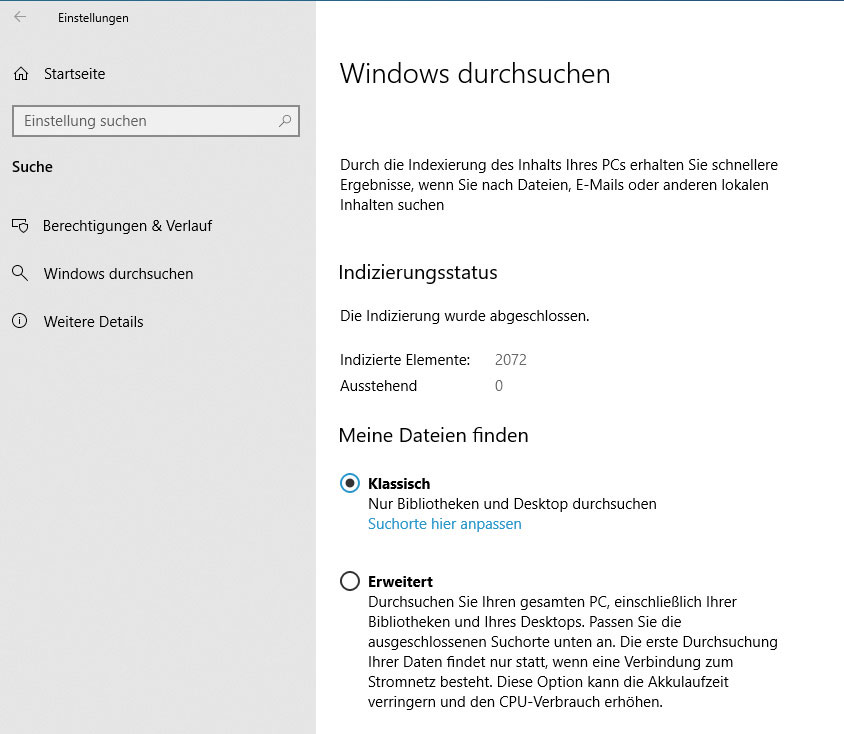Click the Windows durchsuchen page title
This screenshot has width=844, height=734.
coord(475,73)
